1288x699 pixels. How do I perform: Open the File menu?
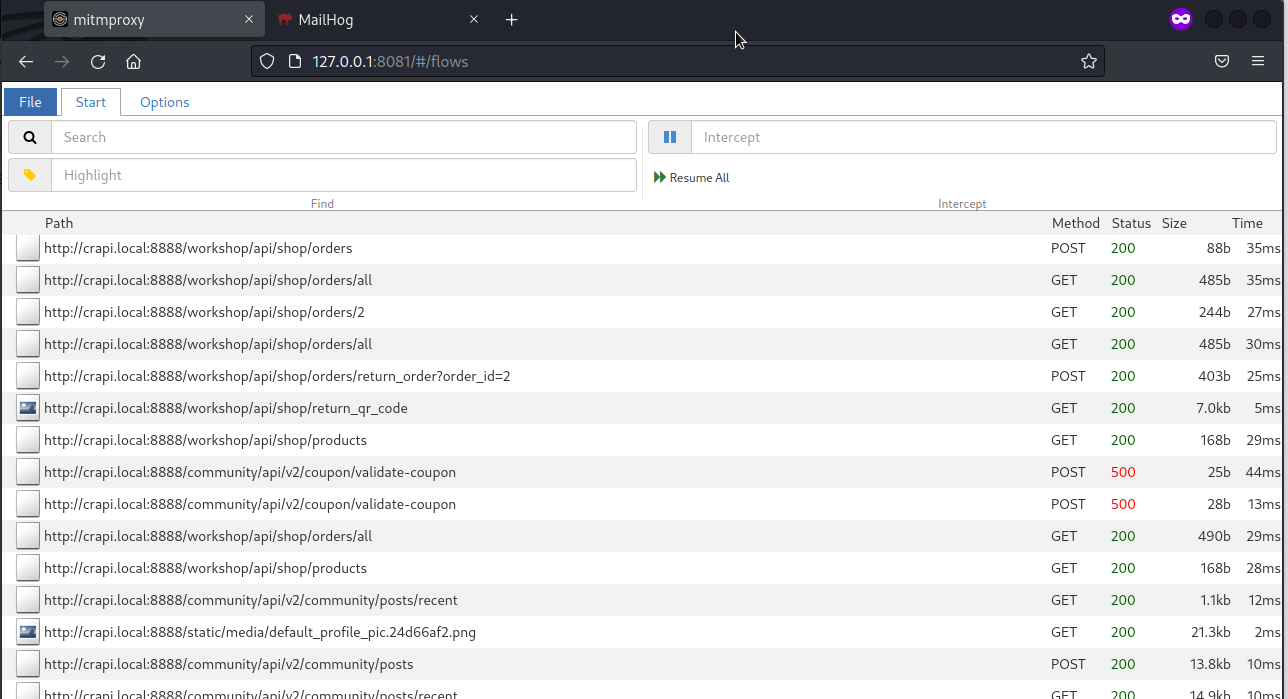coord(30,102)
